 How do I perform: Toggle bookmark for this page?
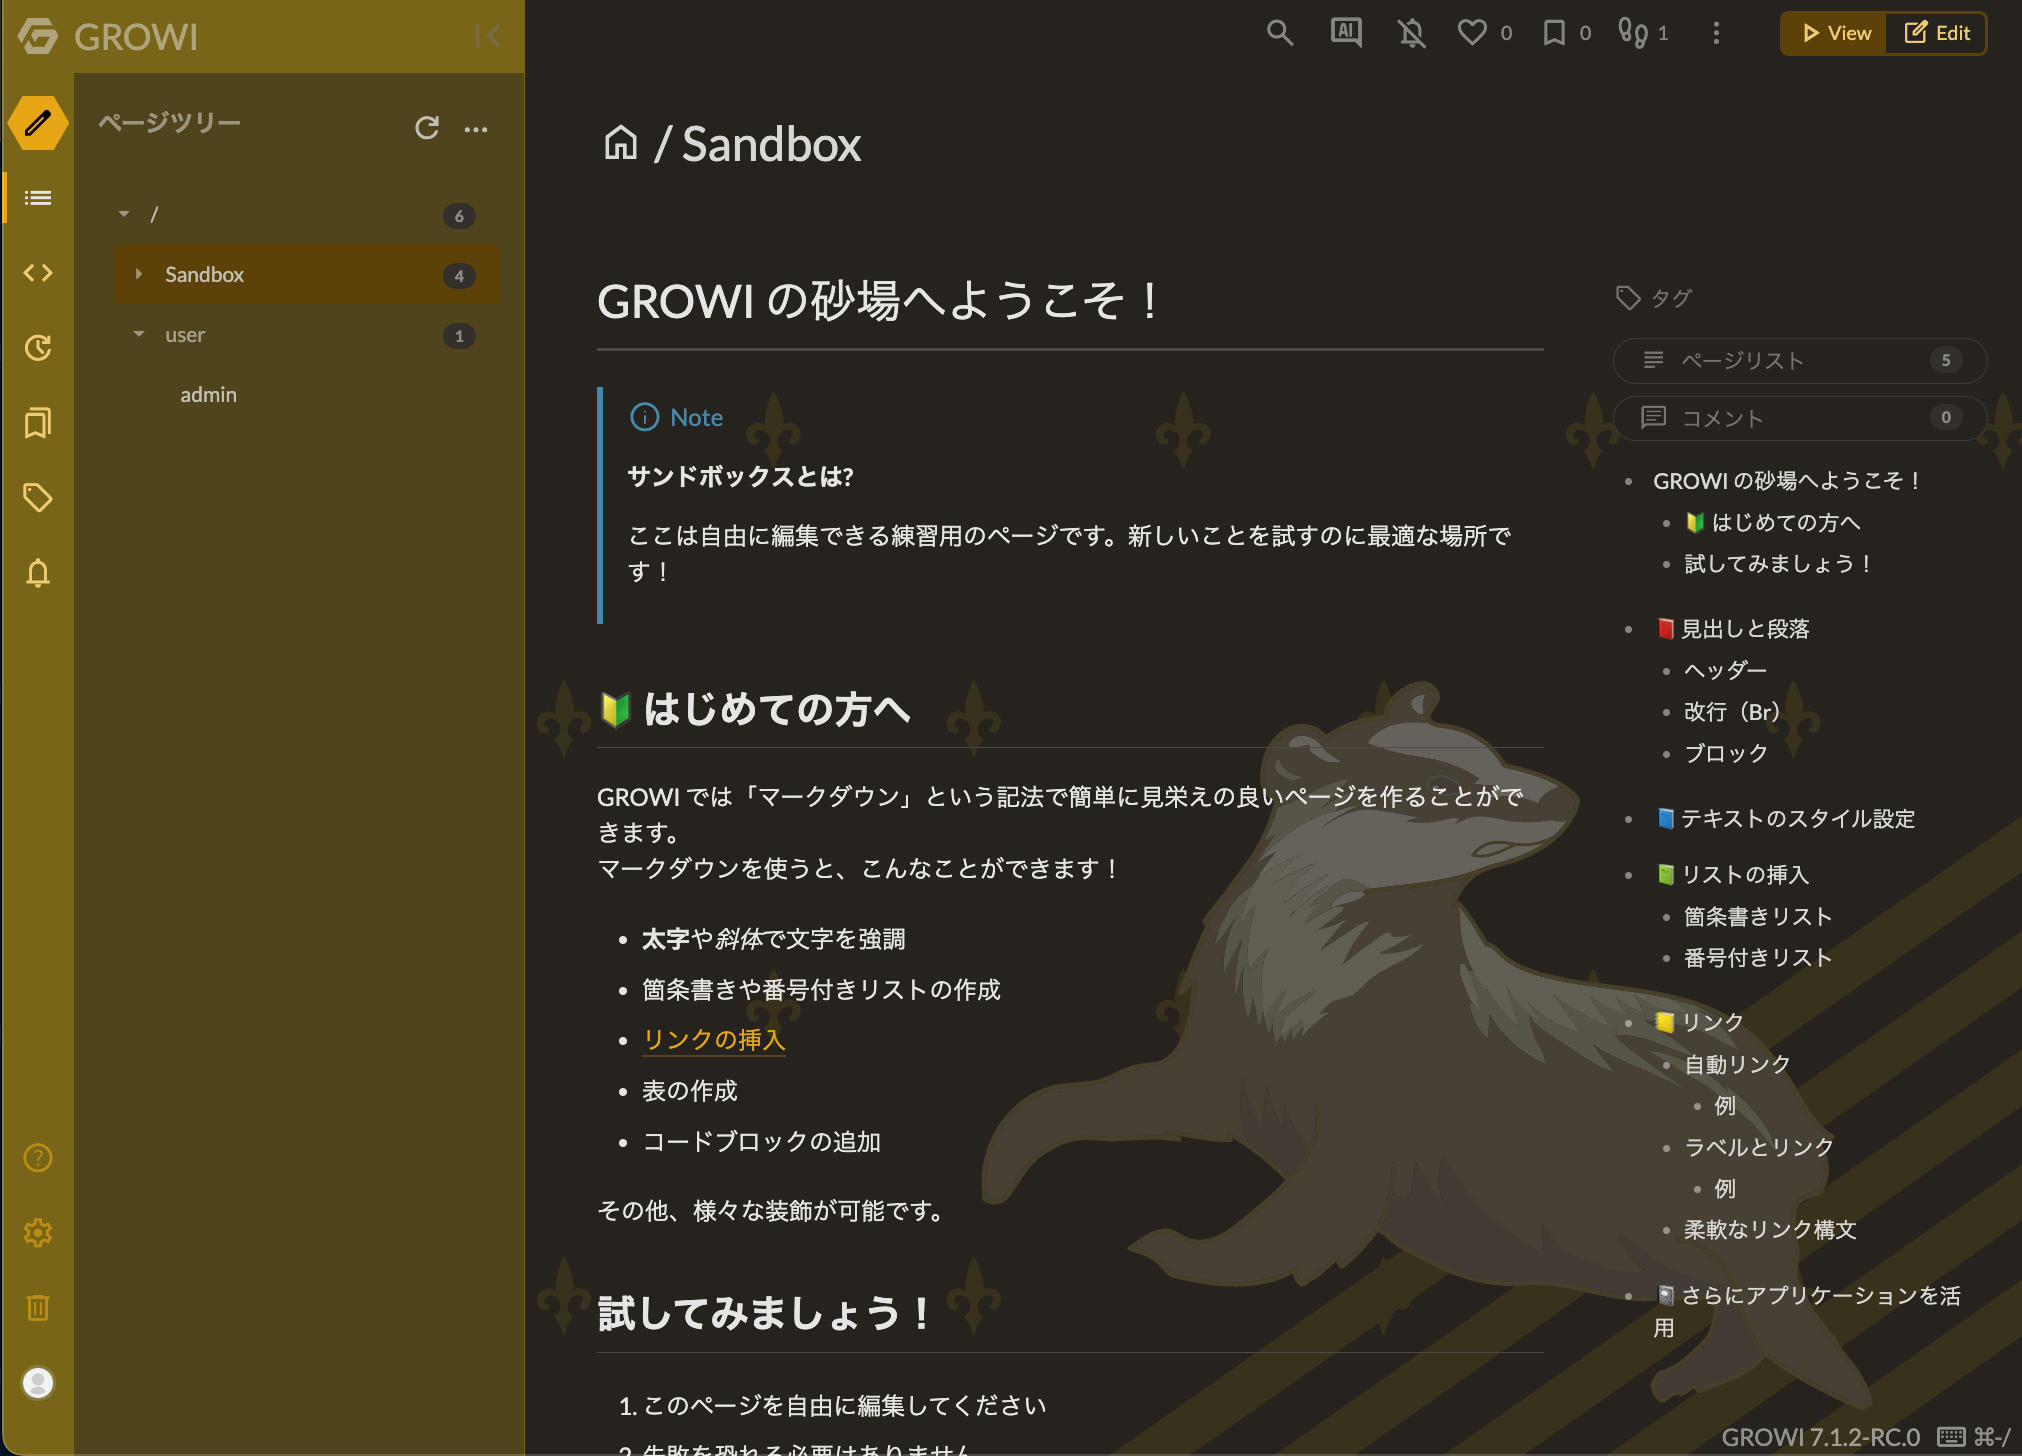(1554, 33)
